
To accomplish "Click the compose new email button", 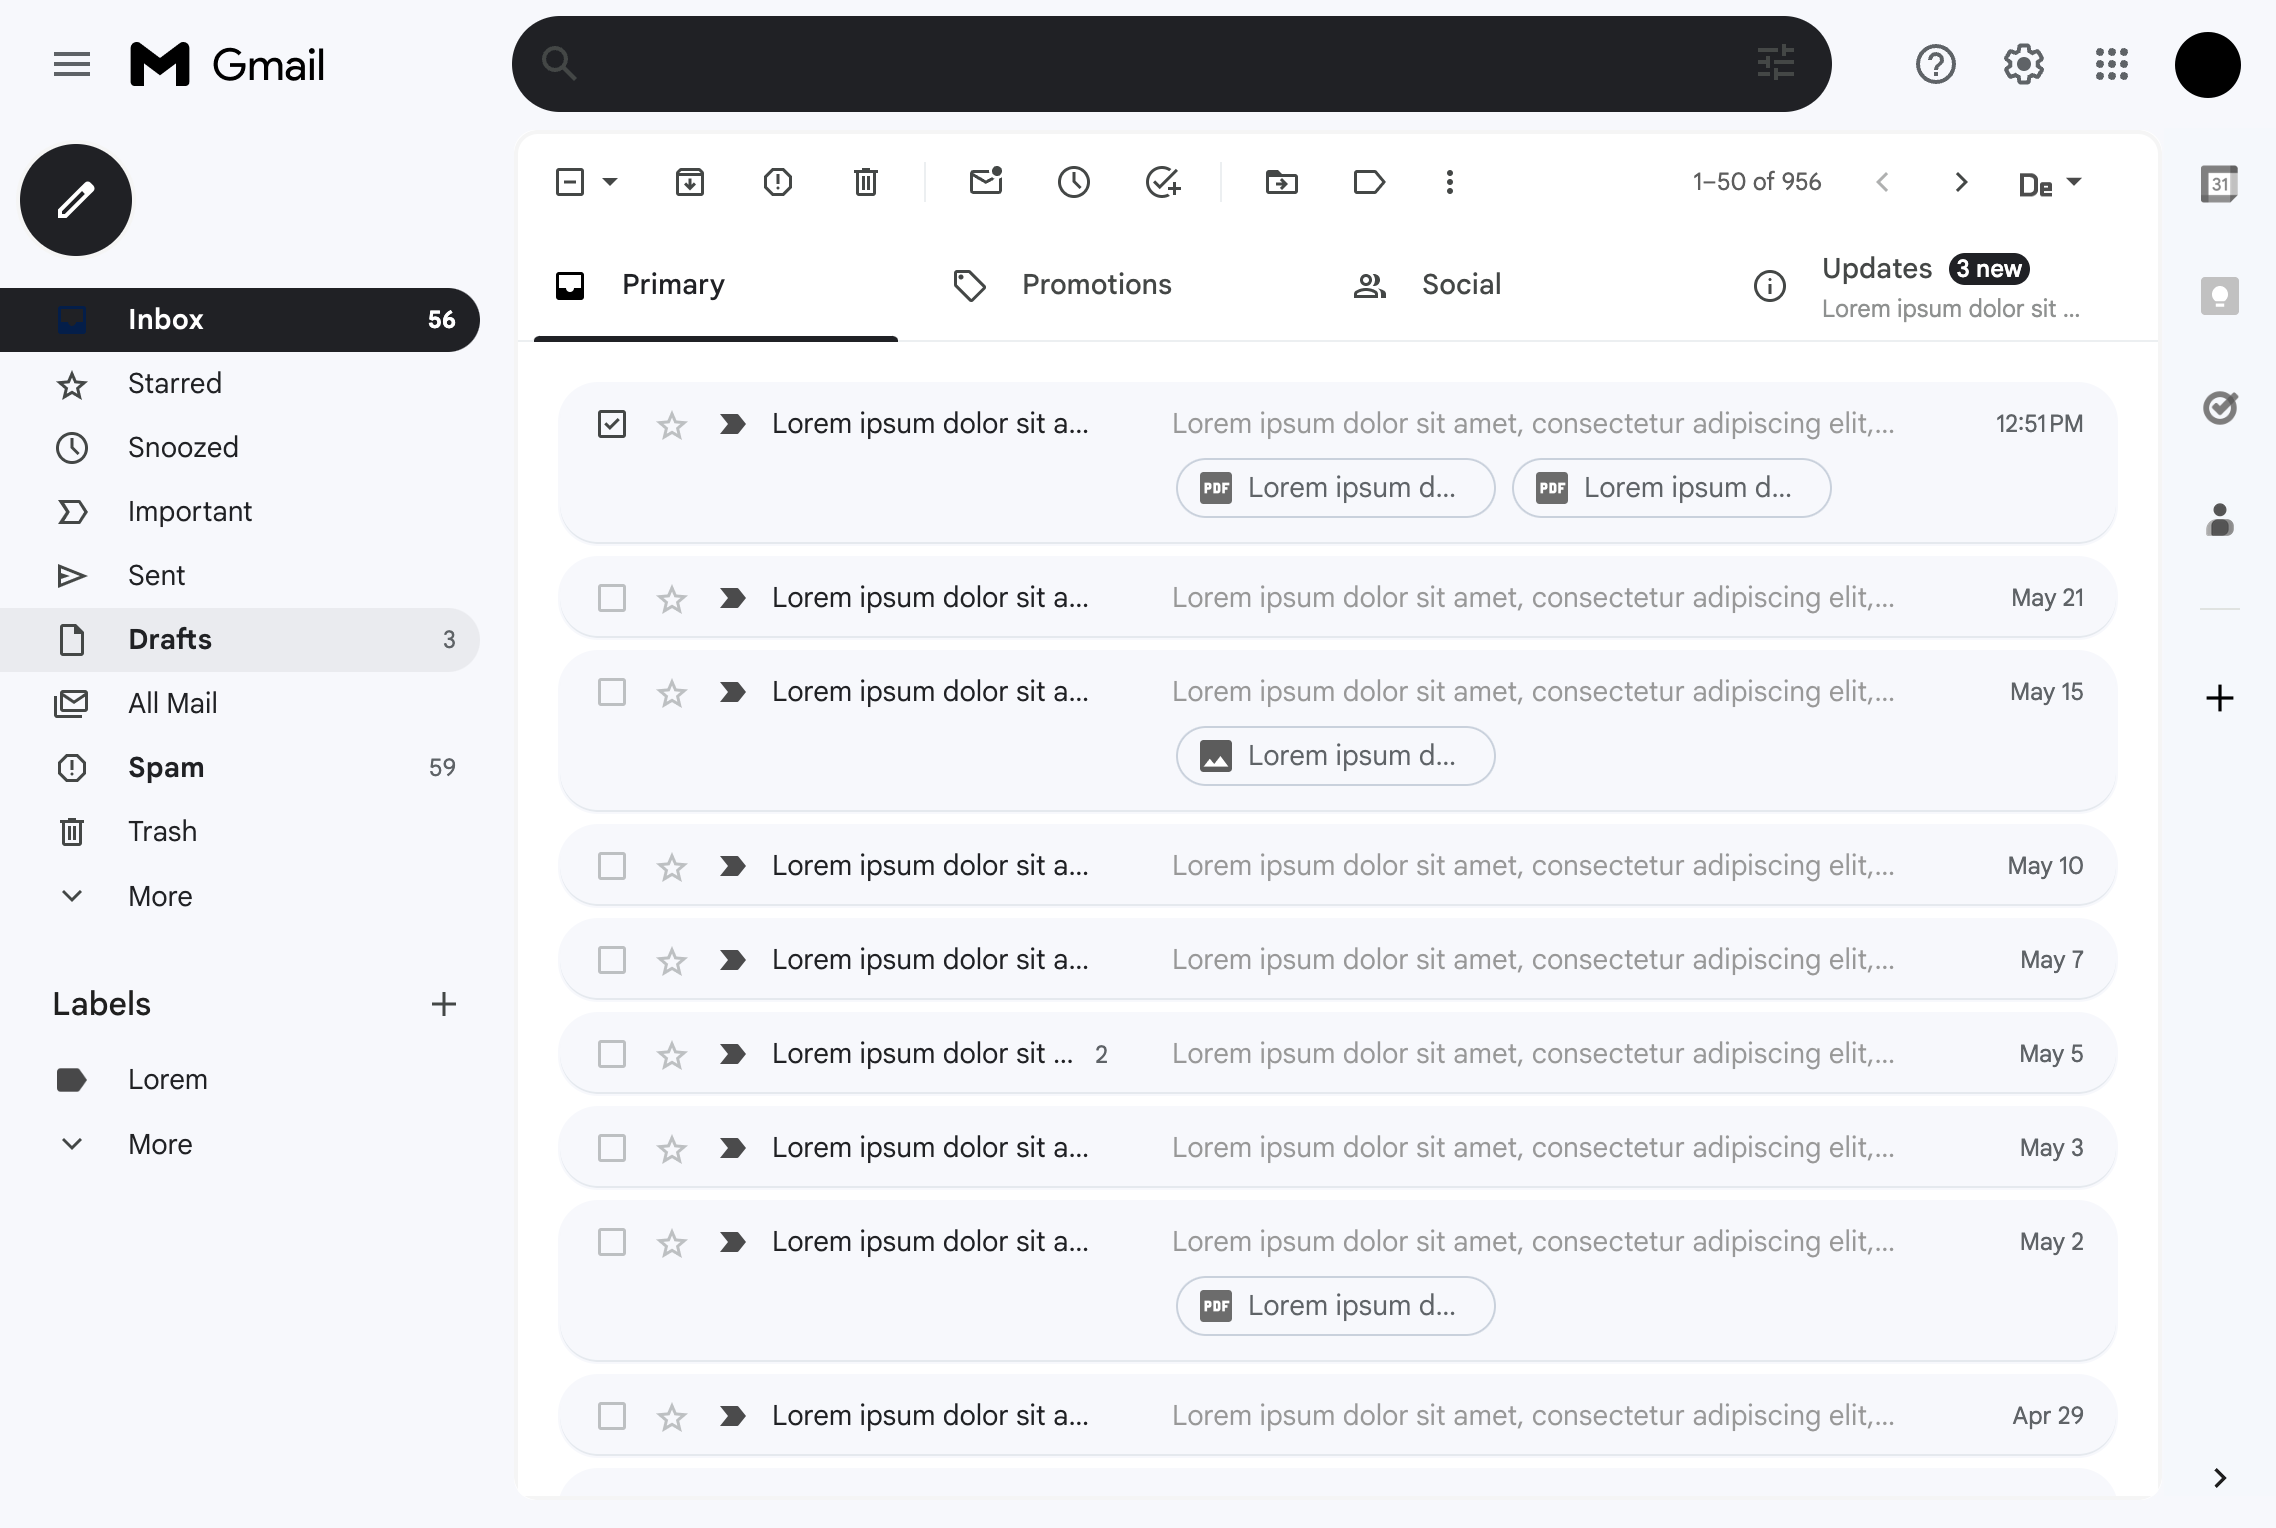I will coord(75,200).
